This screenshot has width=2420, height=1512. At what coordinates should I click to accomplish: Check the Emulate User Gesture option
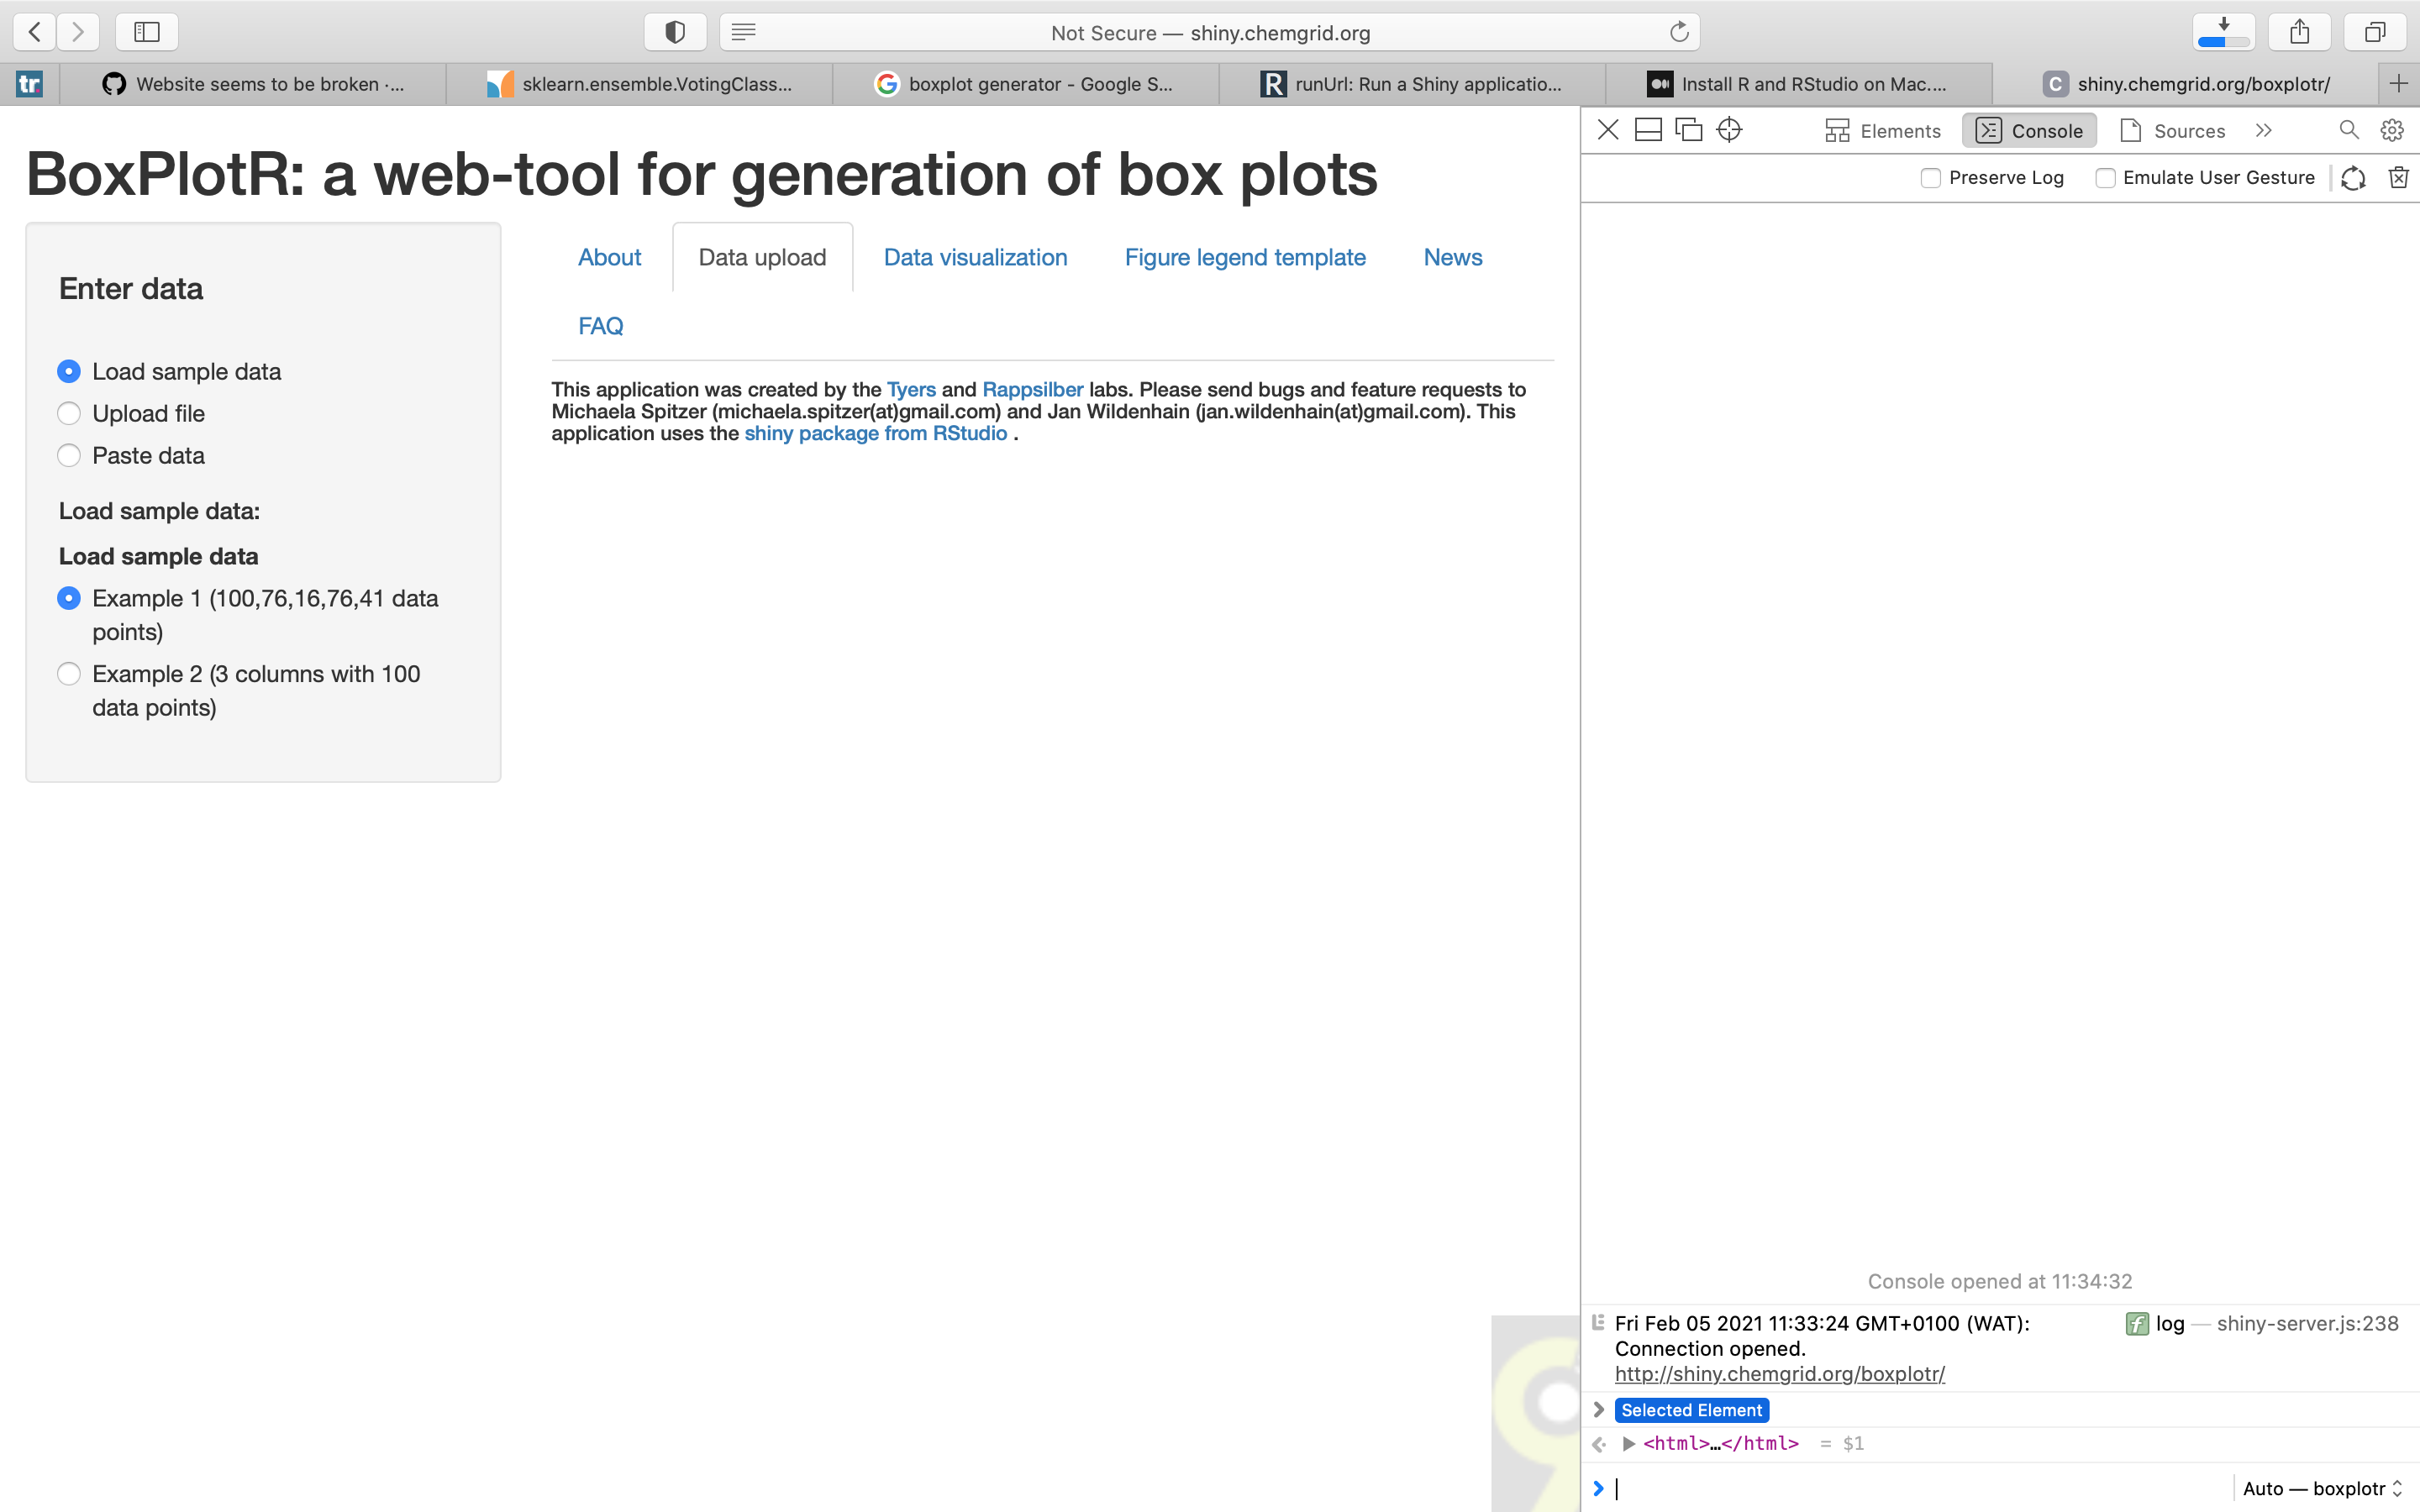(x=2105, y=178)
